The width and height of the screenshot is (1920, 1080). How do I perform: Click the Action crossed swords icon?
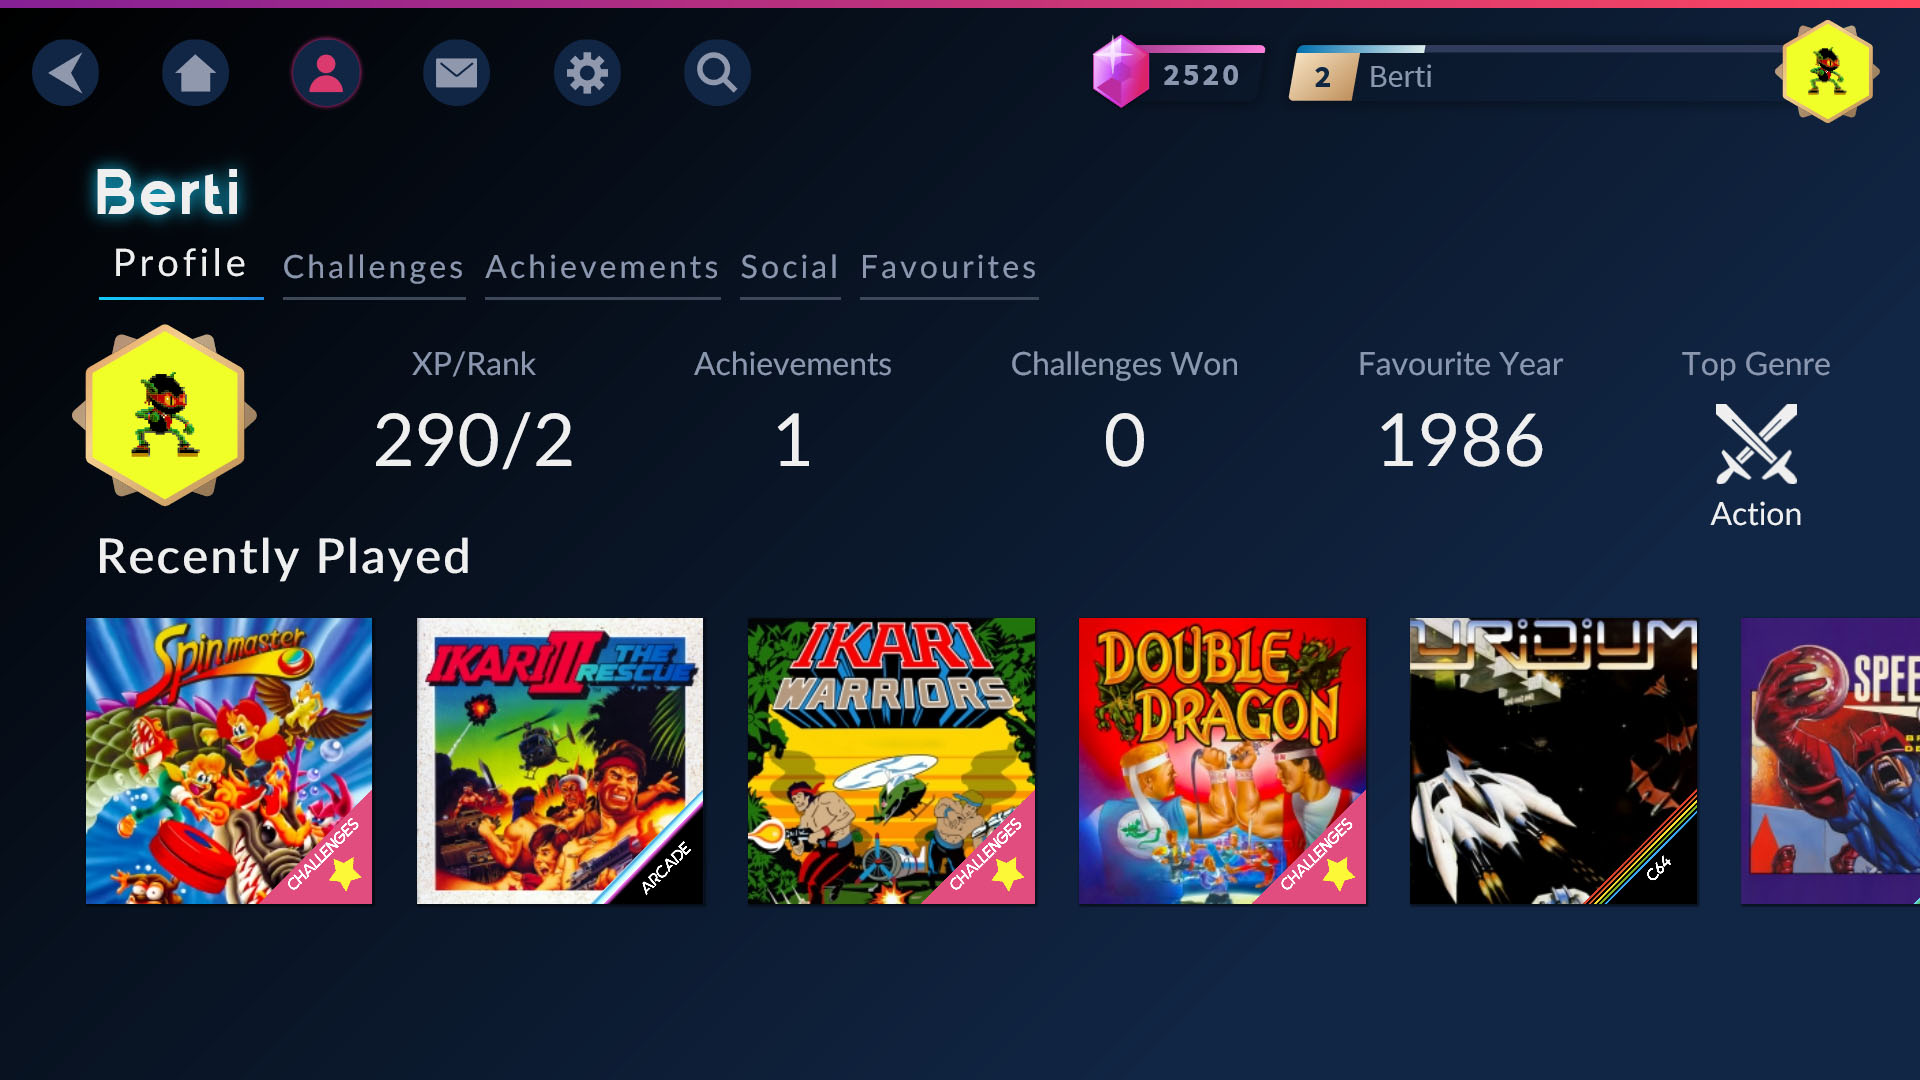pyautogui.click(x=1755, y=444)
